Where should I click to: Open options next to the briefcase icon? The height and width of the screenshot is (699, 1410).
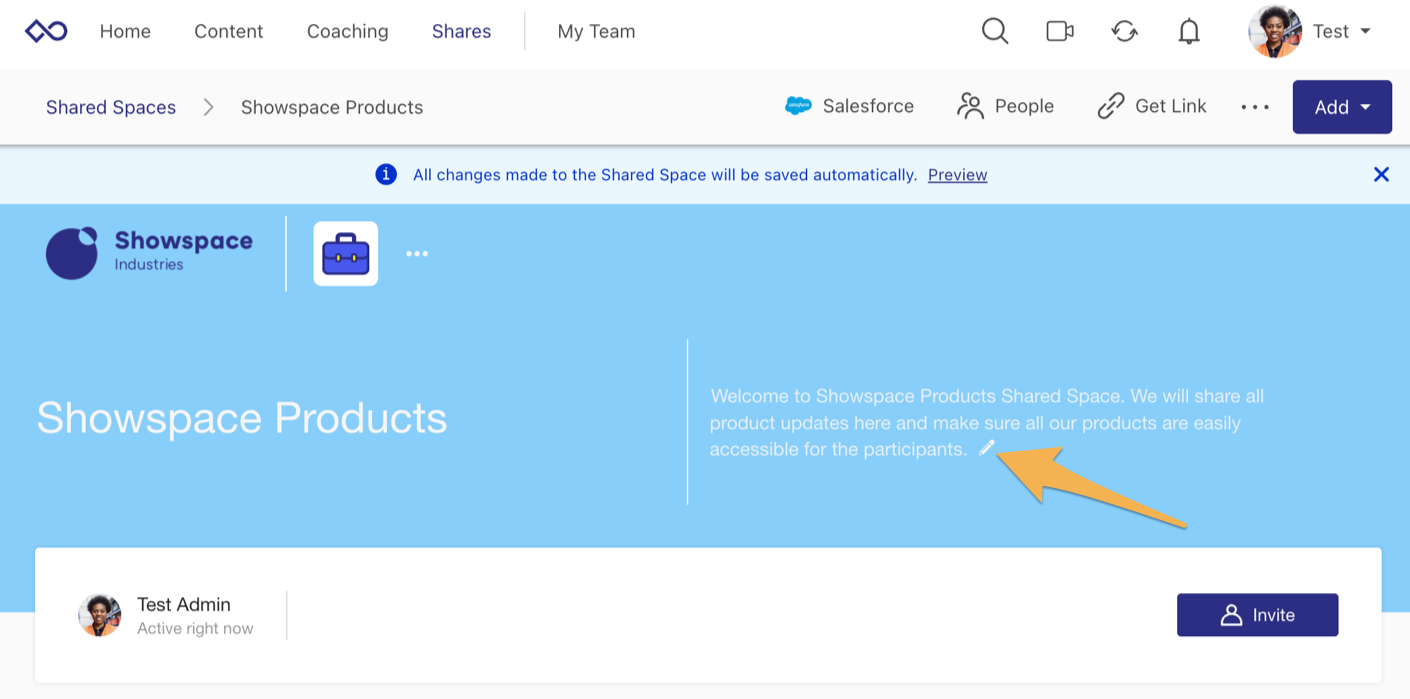click(417, 253)
